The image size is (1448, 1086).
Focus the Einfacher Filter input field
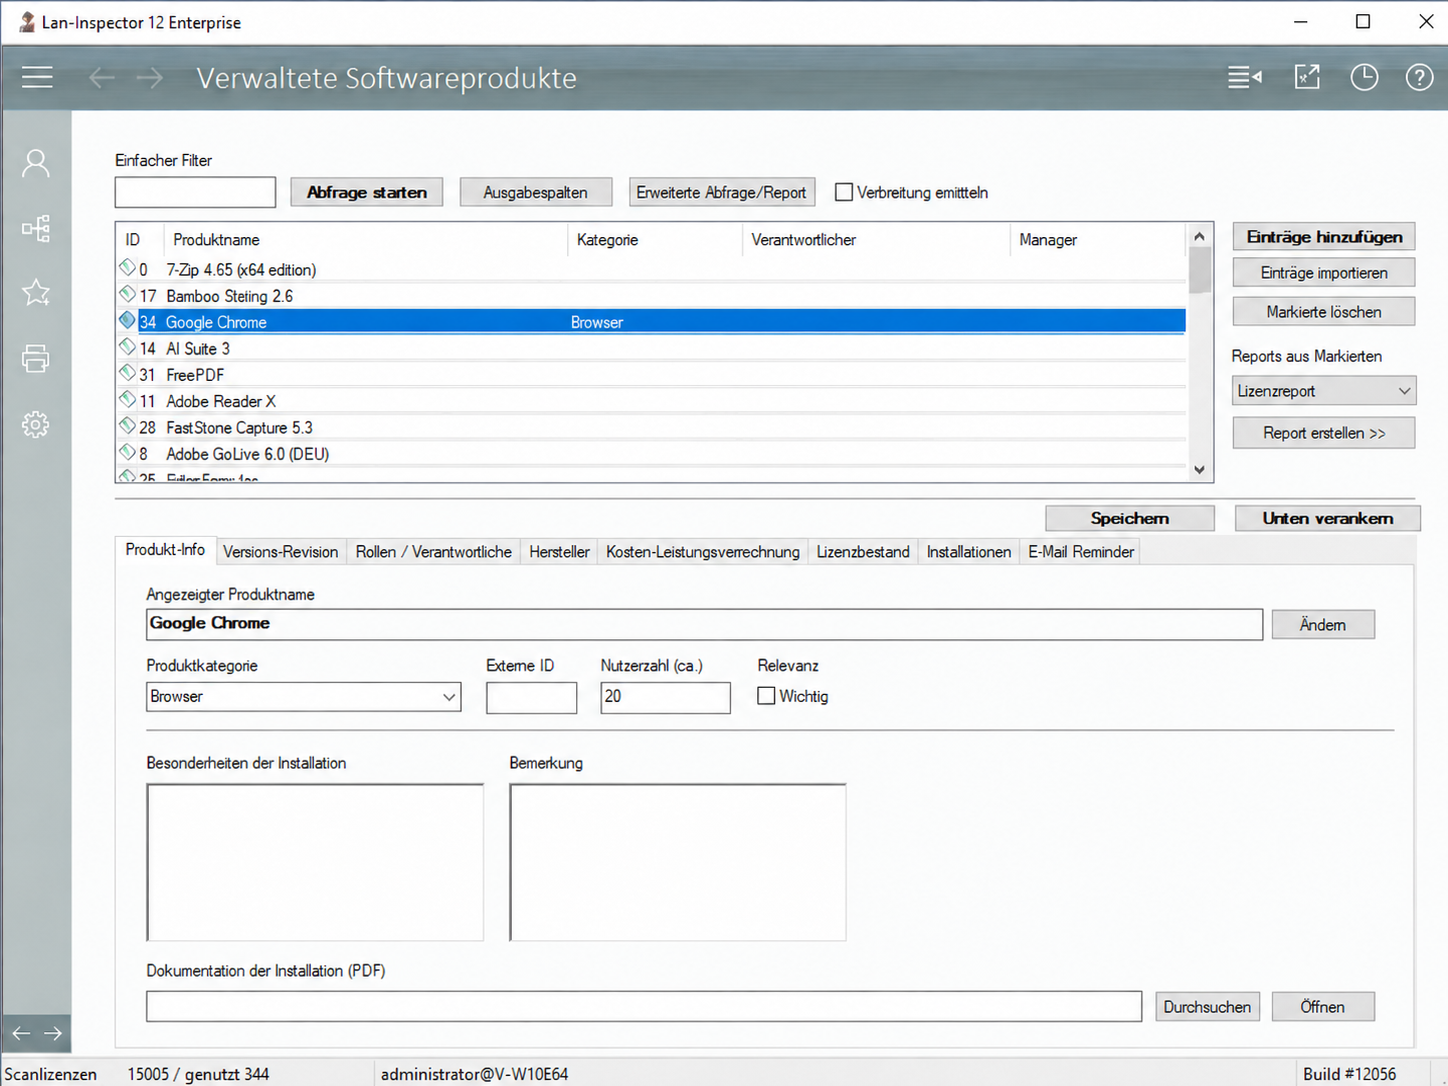[195, 192]
